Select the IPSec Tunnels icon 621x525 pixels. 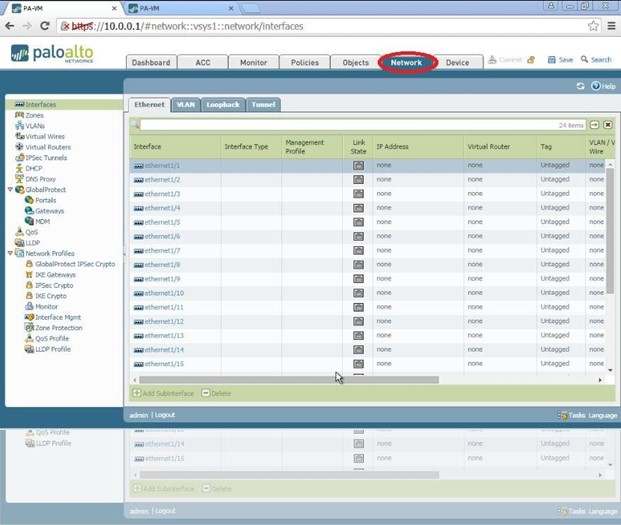(18, 158)
